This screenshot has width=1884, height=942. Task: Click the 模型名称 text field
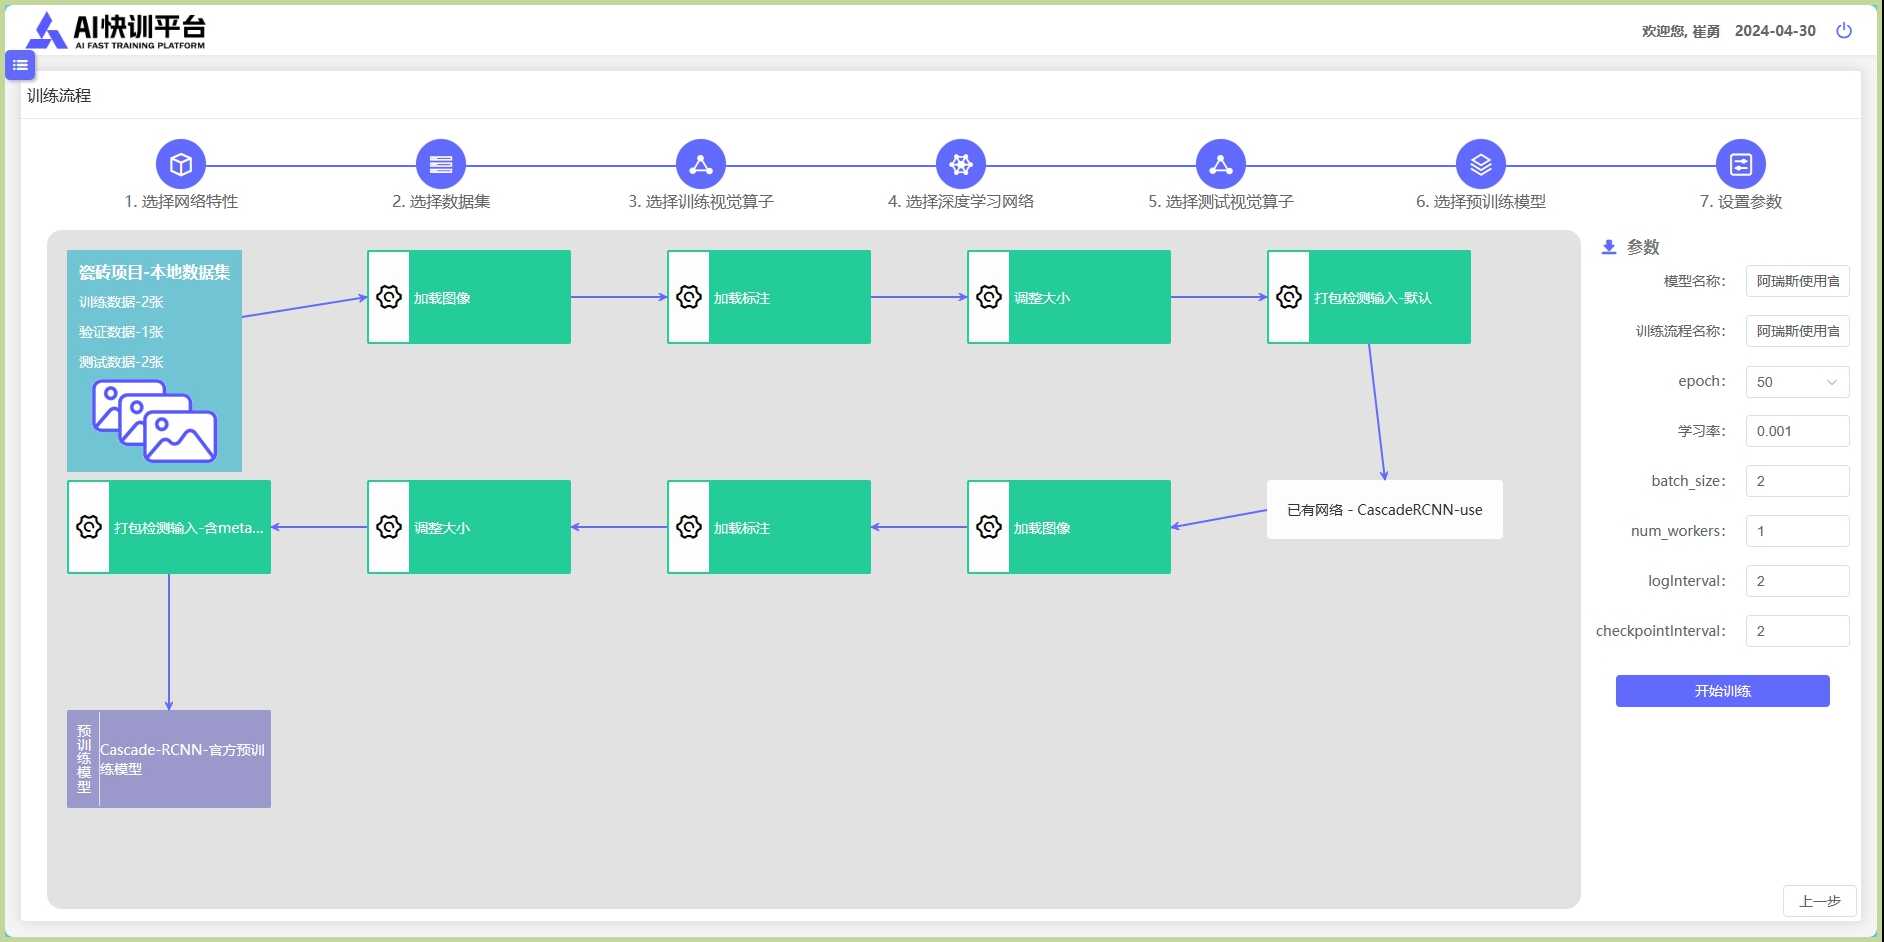[1797, 281]
